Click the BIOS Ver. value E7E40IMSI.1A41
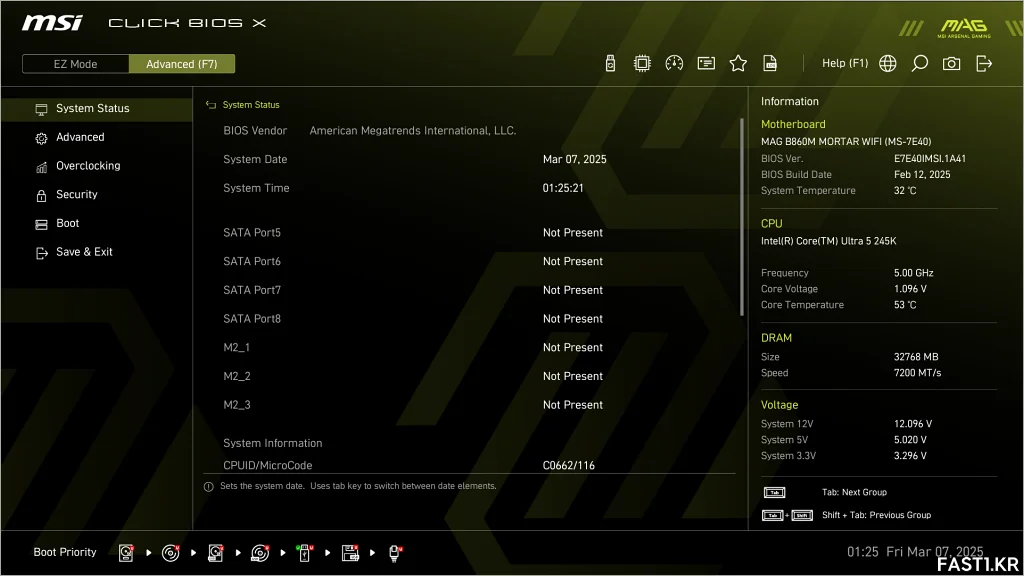 (930, 159)
